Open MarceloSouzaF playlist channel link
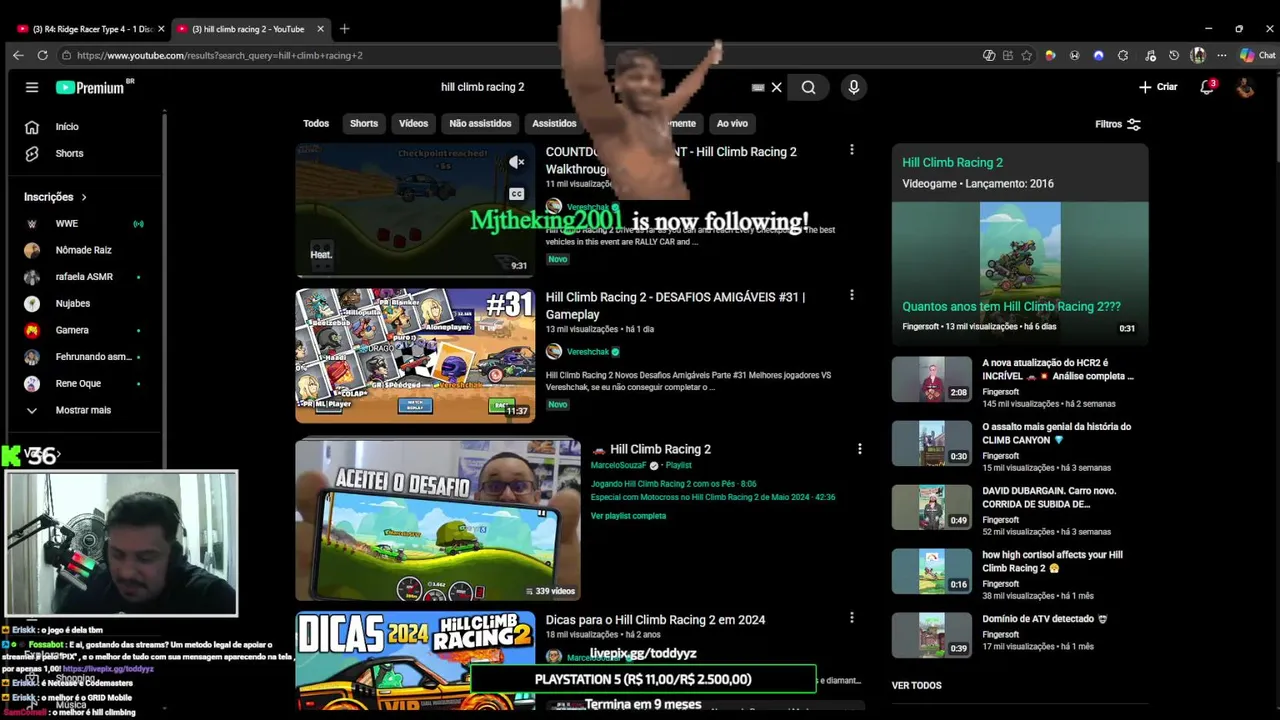Image resolution: width=1280 pixels, height=720 pixels. 619,466
